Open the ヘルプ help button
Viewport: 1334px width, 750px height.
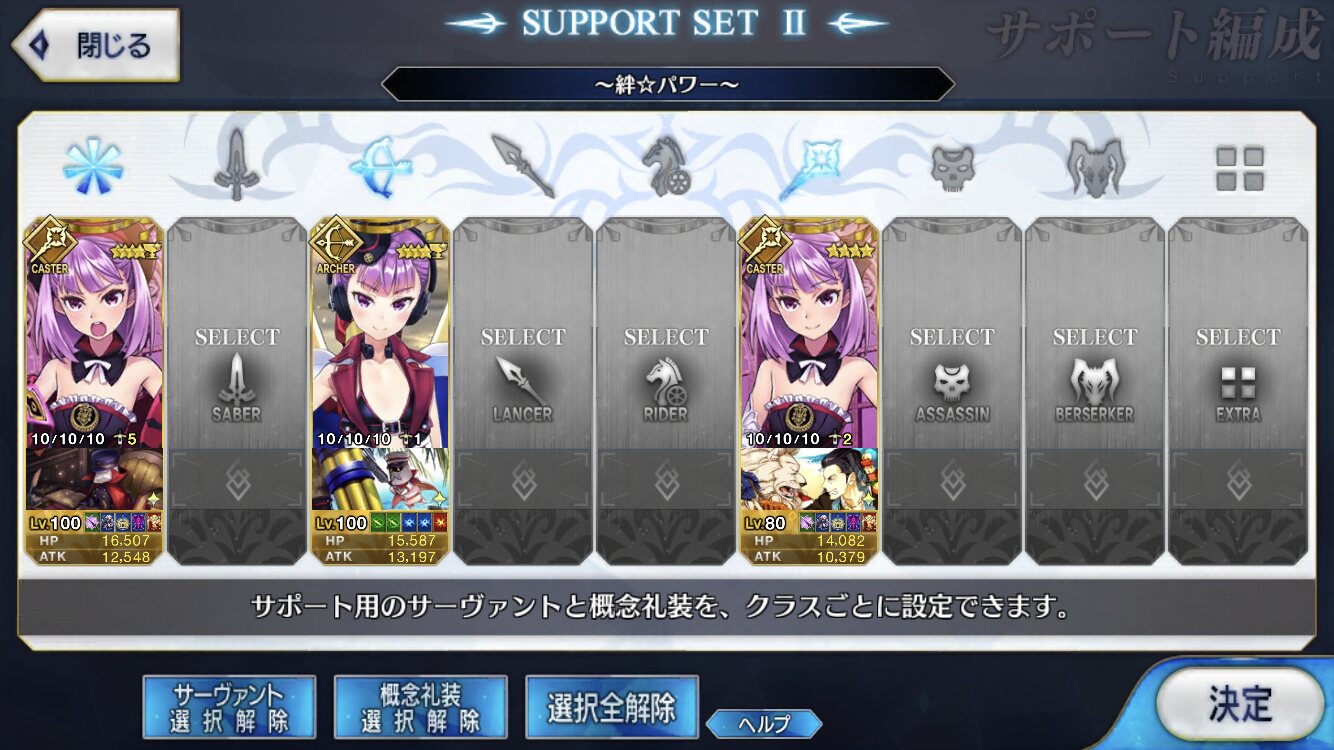point(764,724)
